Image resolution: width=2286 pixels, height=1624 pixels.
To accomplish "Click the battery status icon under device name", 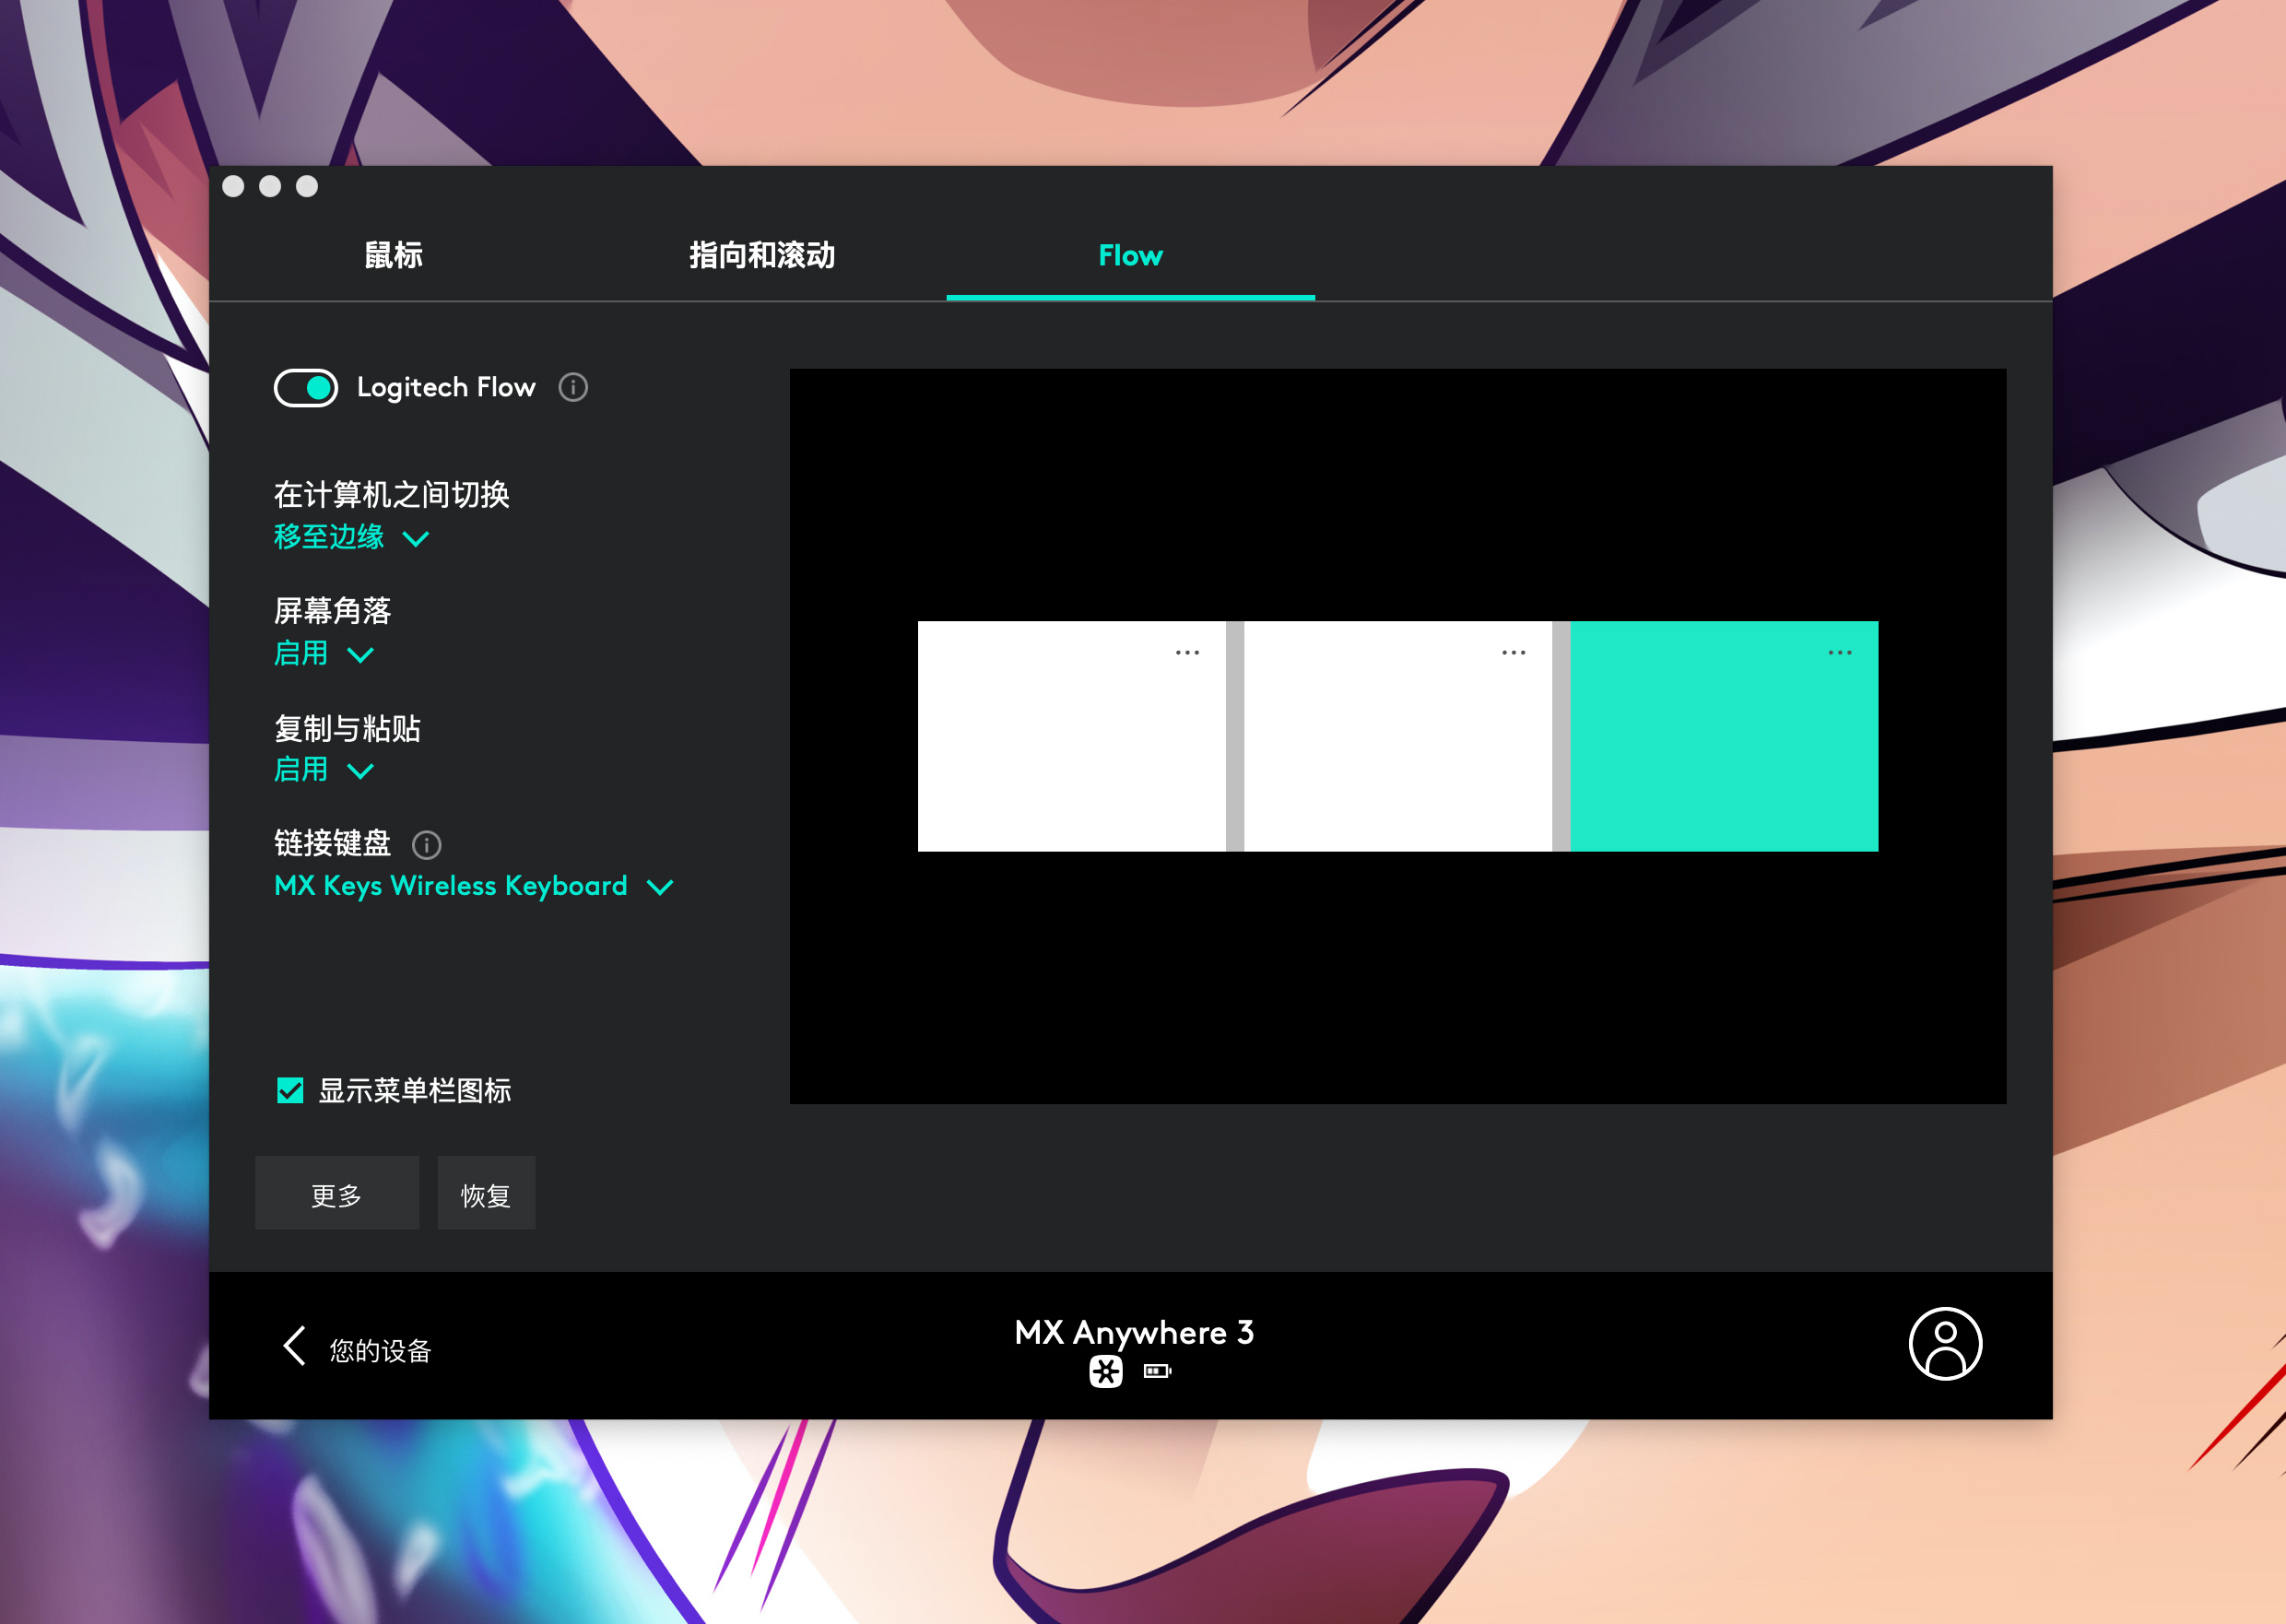I will point(1157,1371).
